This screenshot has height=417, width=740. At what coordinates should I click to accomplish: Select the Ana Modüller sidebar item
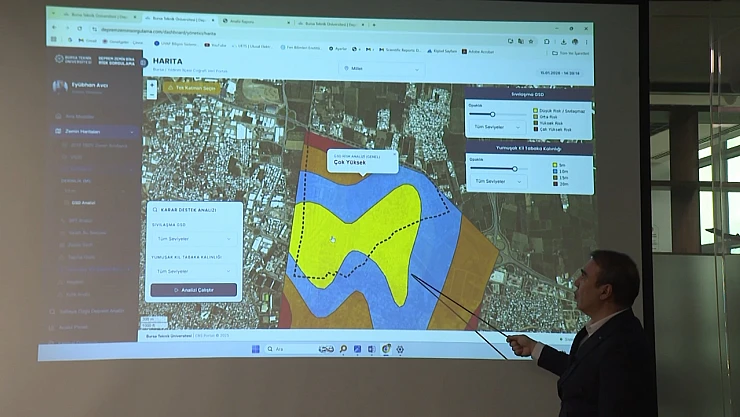point(78,116)
